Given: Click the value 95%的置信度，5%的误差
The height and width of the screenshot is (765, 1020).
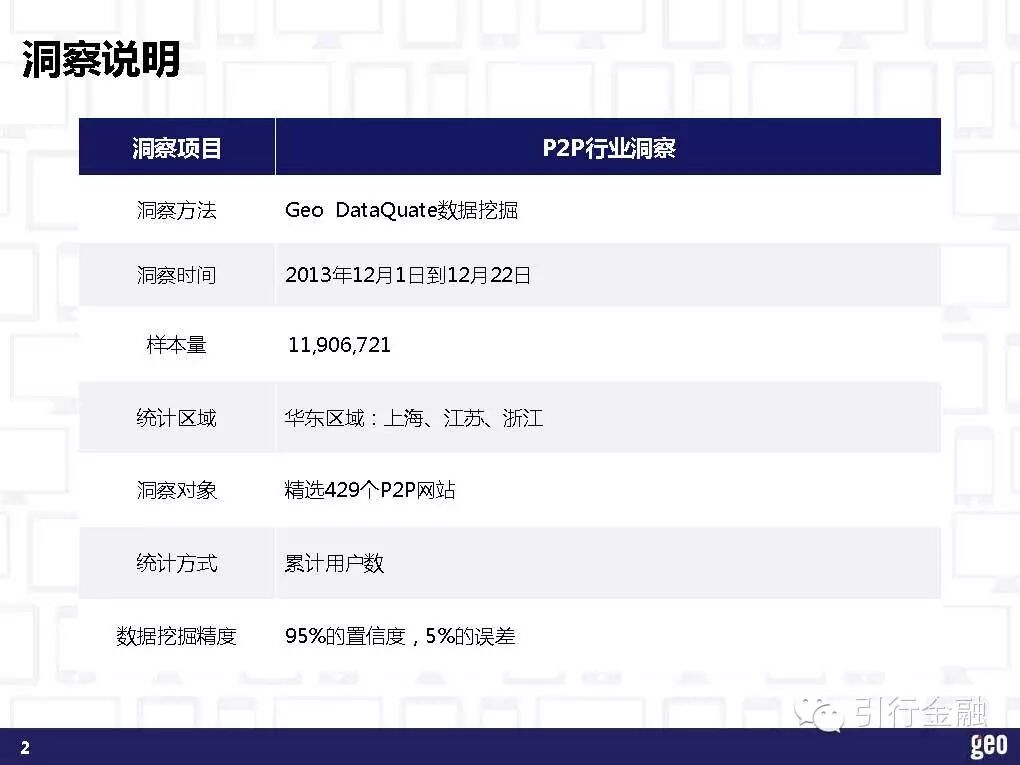Looking at the screenshot, I should [400, 636].
